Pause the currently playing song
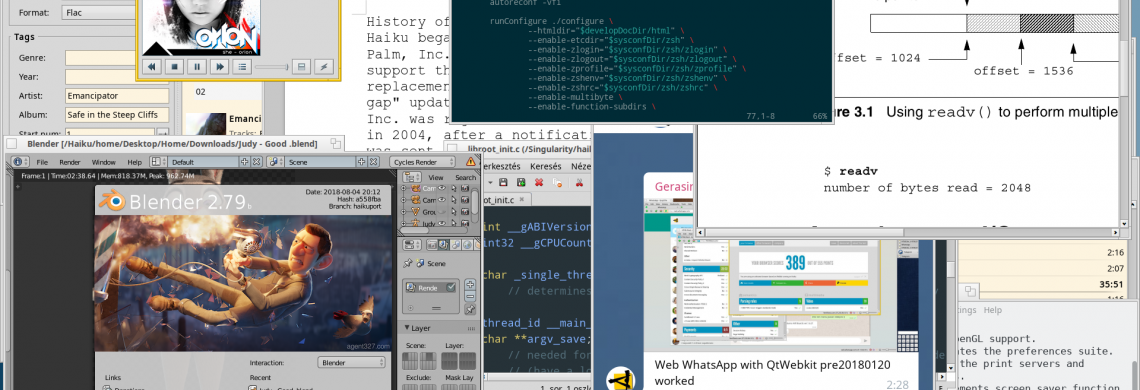This screenshot has height=390, width=1140. (196, 67)
